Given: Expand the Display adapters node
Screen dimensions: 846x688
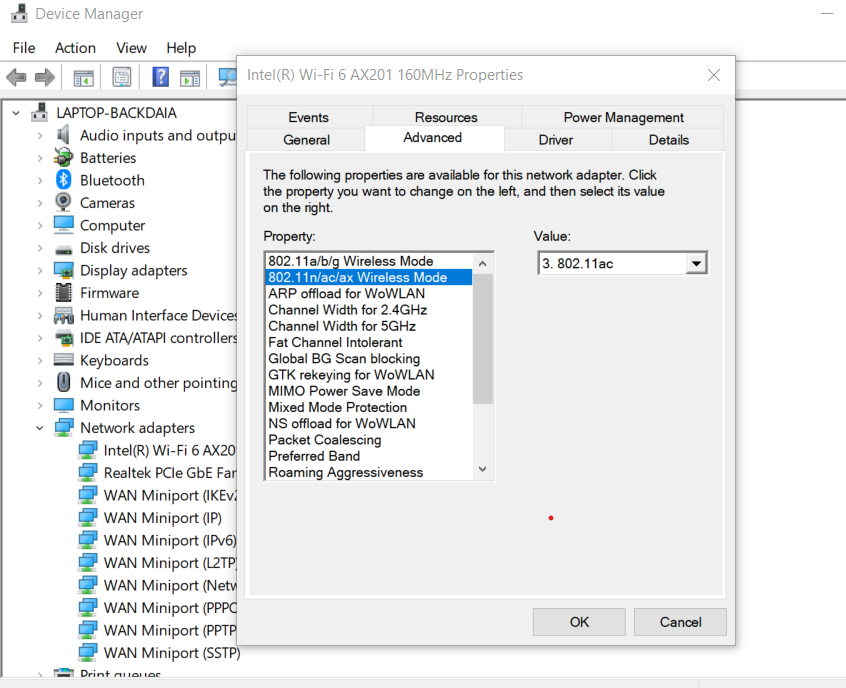Looking at the screenshot, I should click(x=40, y=271).
